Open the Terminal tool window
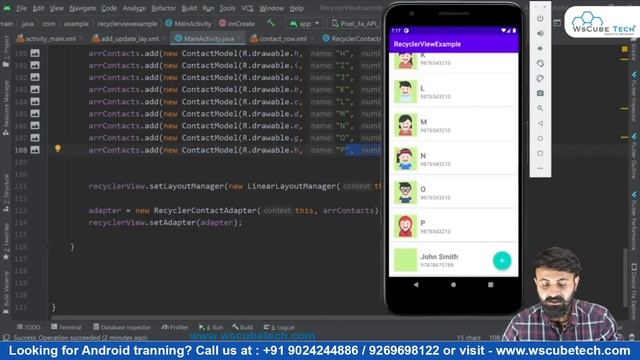 [x=66, y=327]
